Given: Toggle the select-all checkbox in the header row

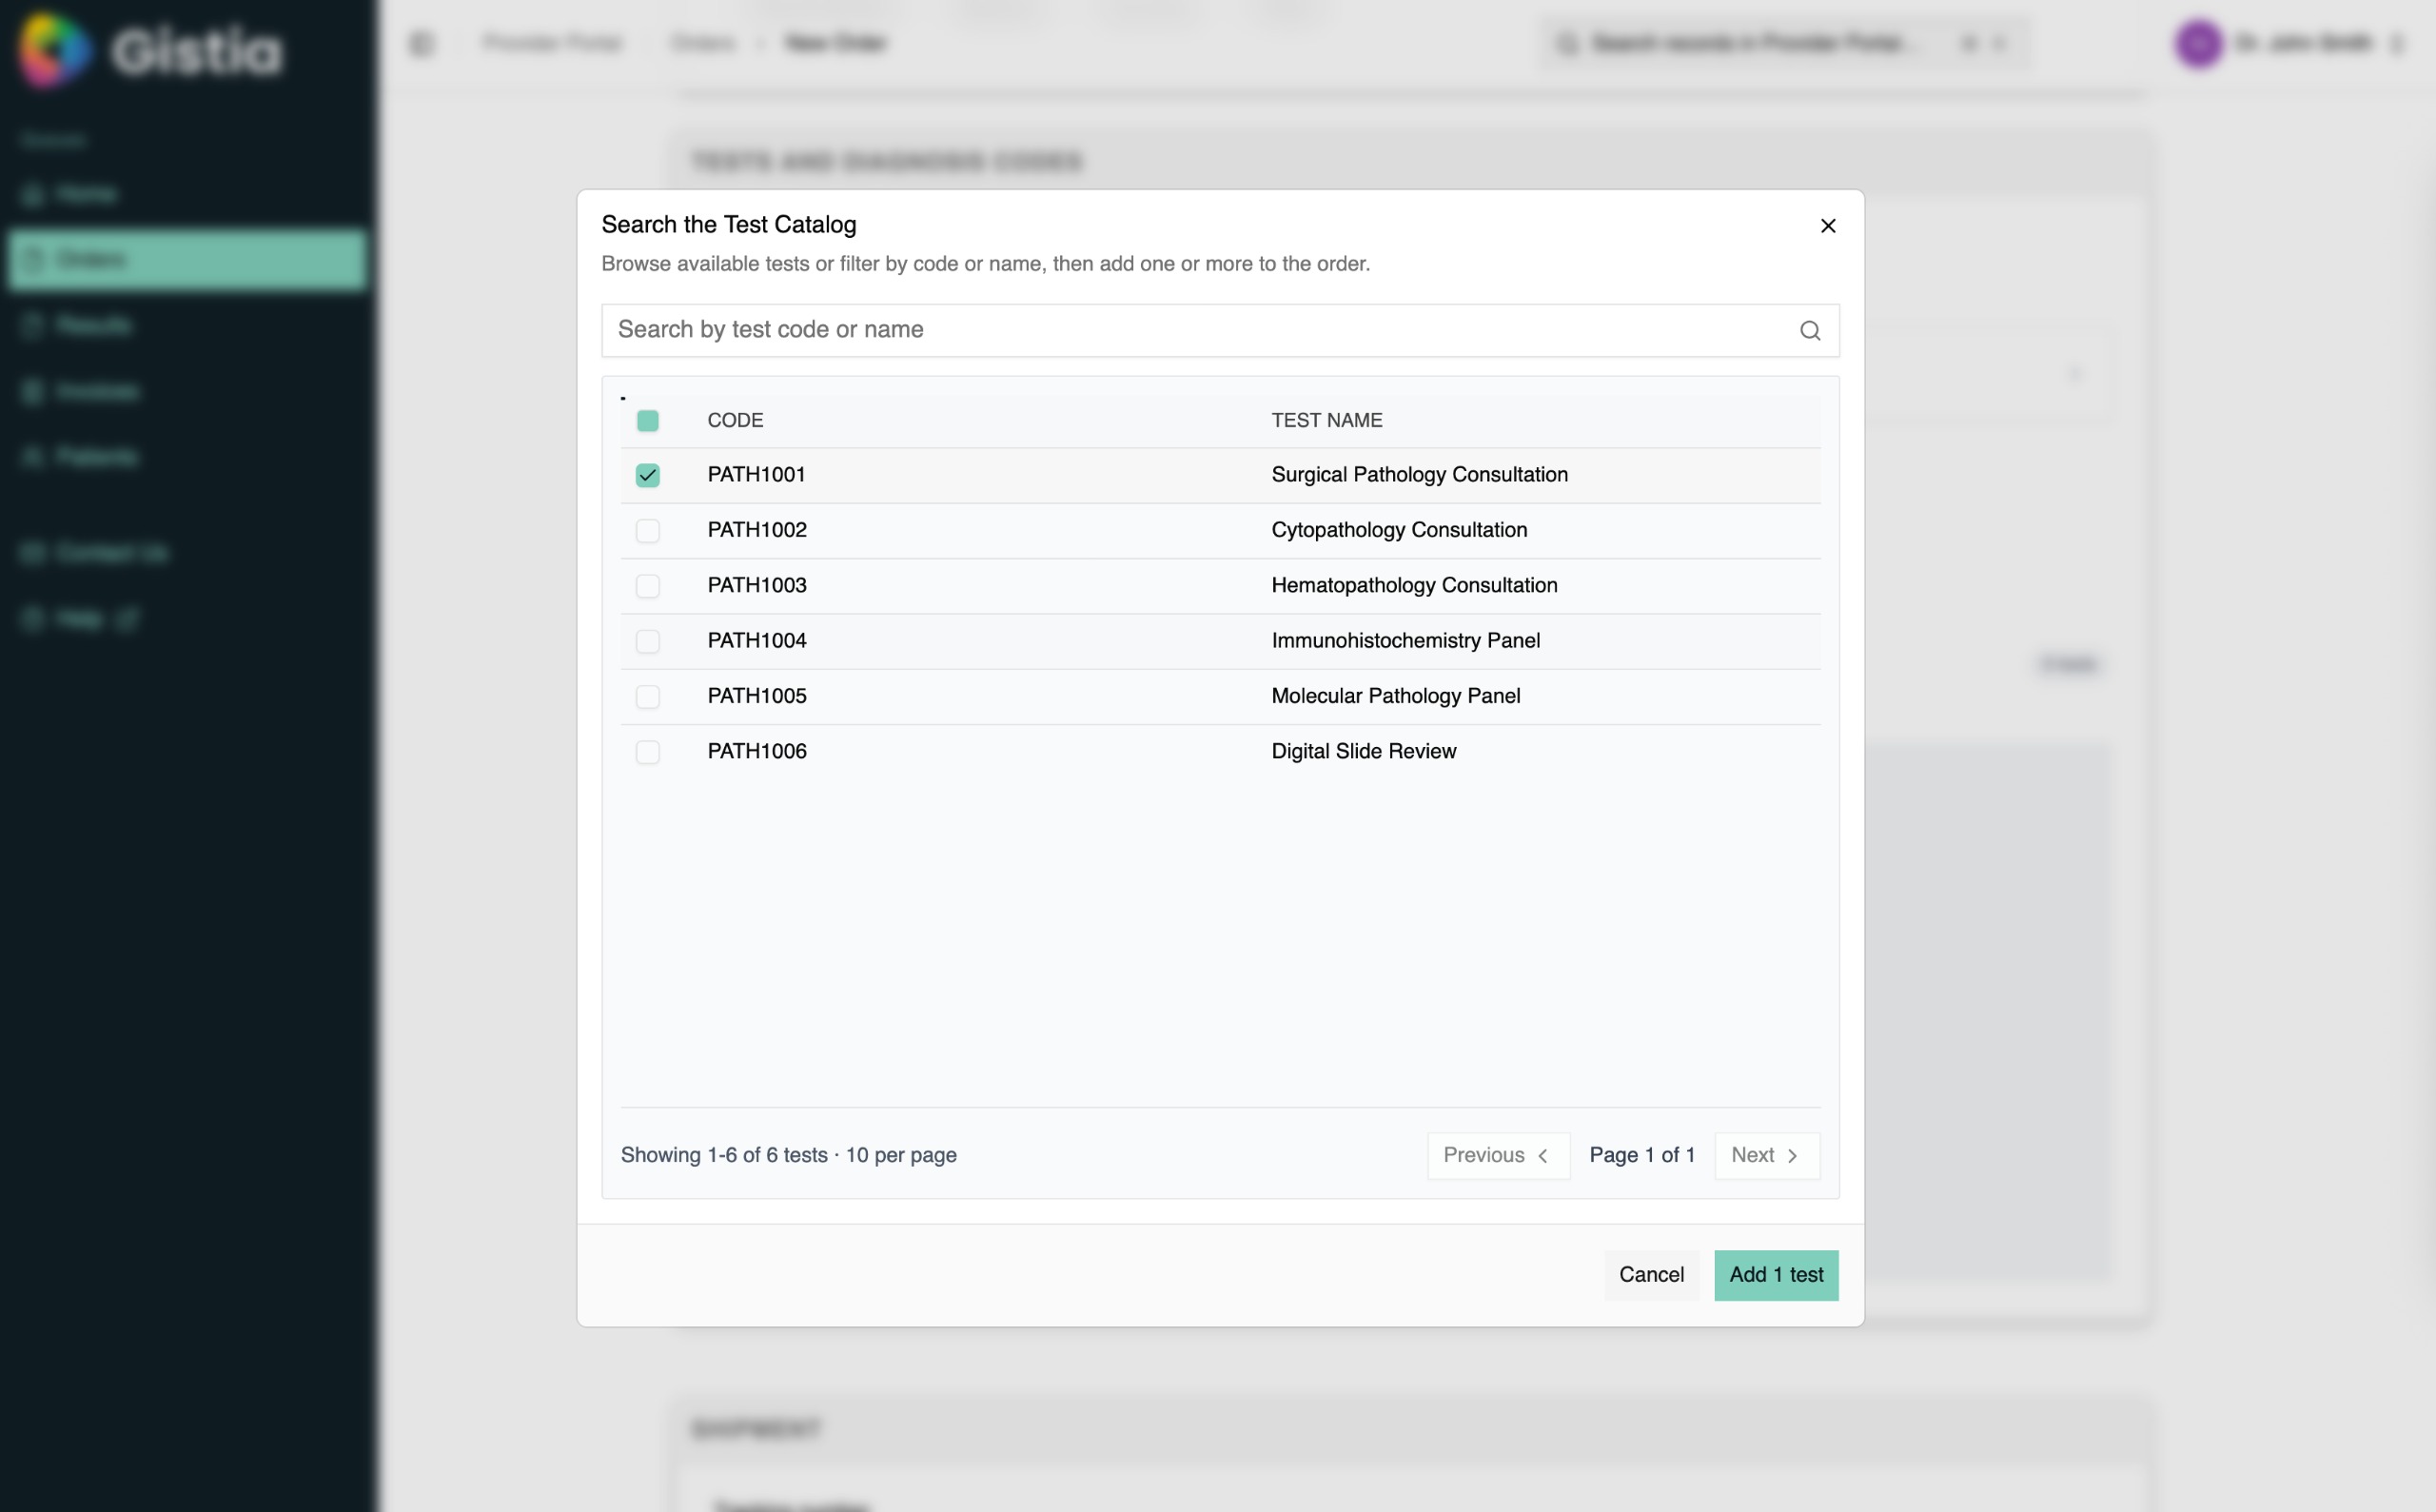Looking at the screenshot, I should pyautogui.click(x=648, y=421).
